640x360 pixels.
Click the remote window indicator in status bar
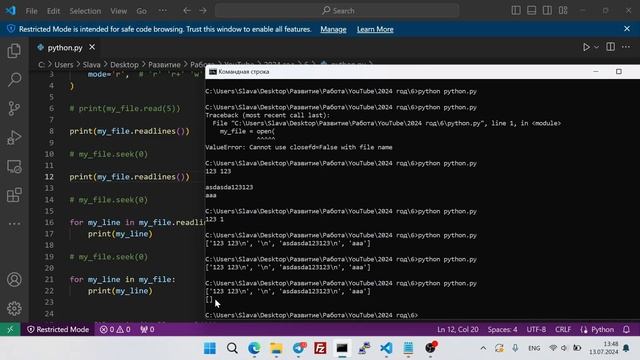(10, 329)
